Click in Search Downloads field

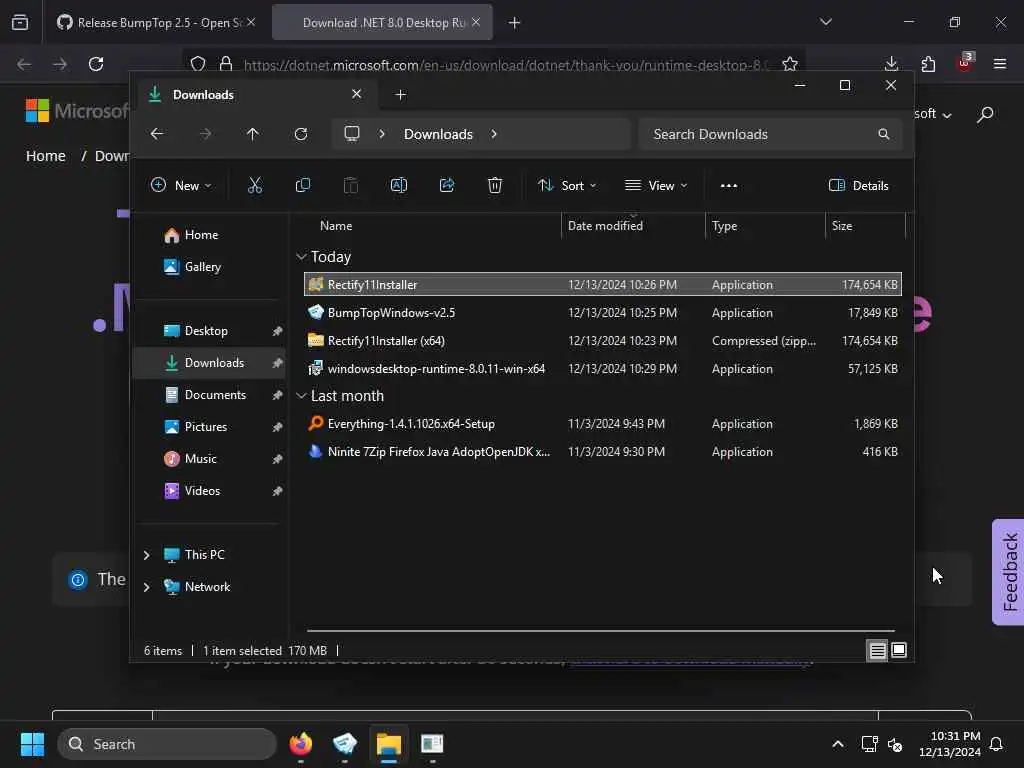point(771,134)
